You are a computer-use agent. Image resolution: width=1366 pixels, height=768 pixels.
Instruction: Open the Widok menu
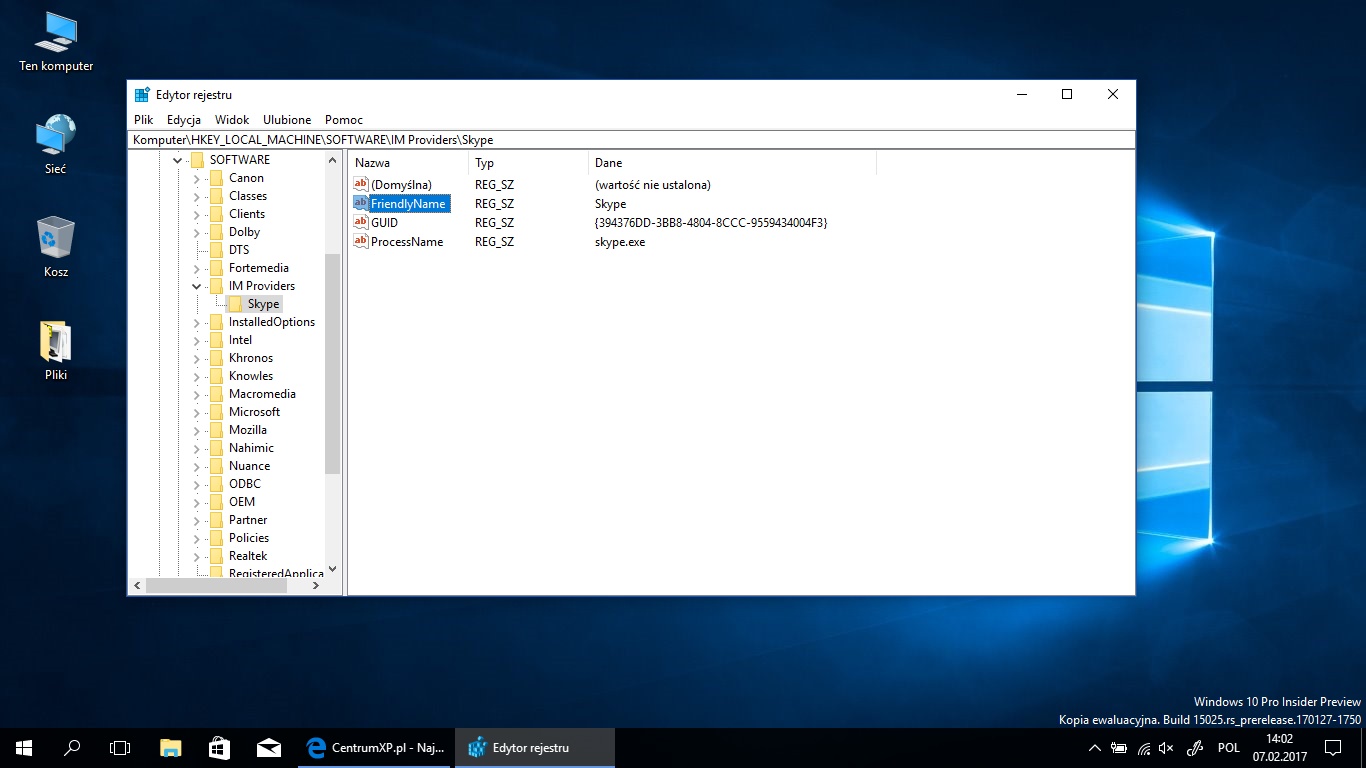point(232,119)
